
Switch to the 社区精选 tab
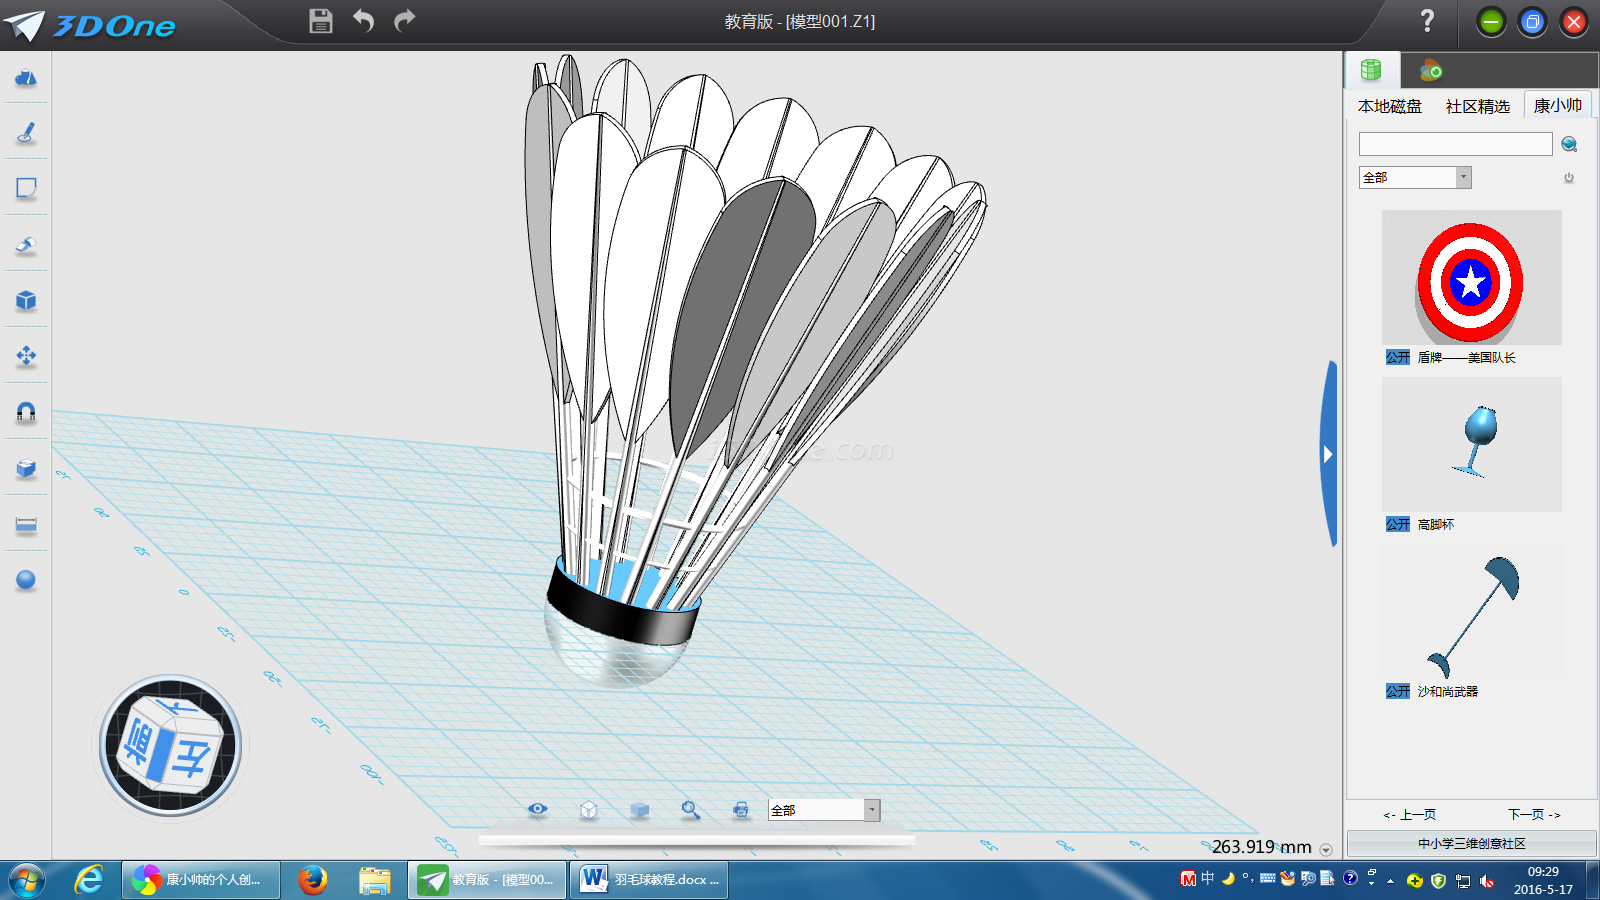tap(1477, 106)
